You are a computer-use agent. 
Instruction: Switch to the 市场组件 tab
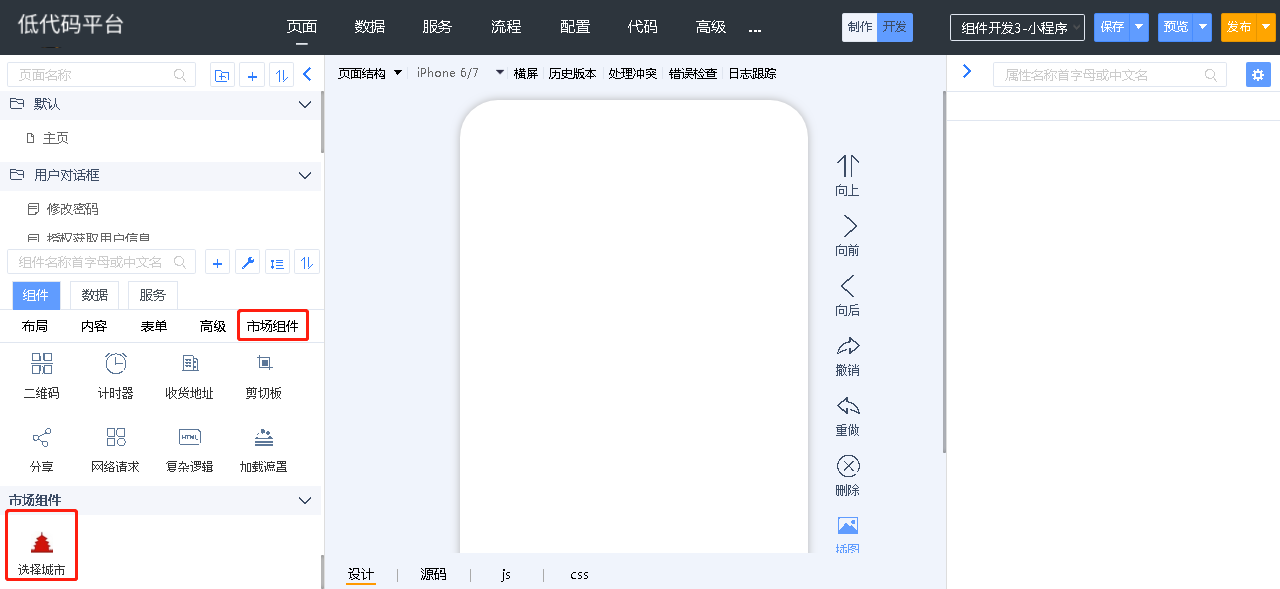(x=272, y=326)
